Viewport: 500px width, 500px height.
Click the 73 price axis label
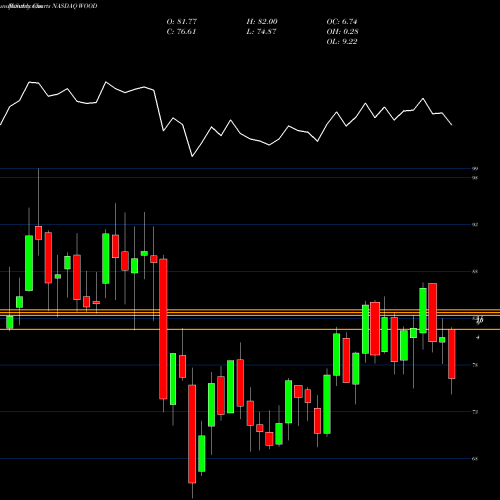(475, 412)
